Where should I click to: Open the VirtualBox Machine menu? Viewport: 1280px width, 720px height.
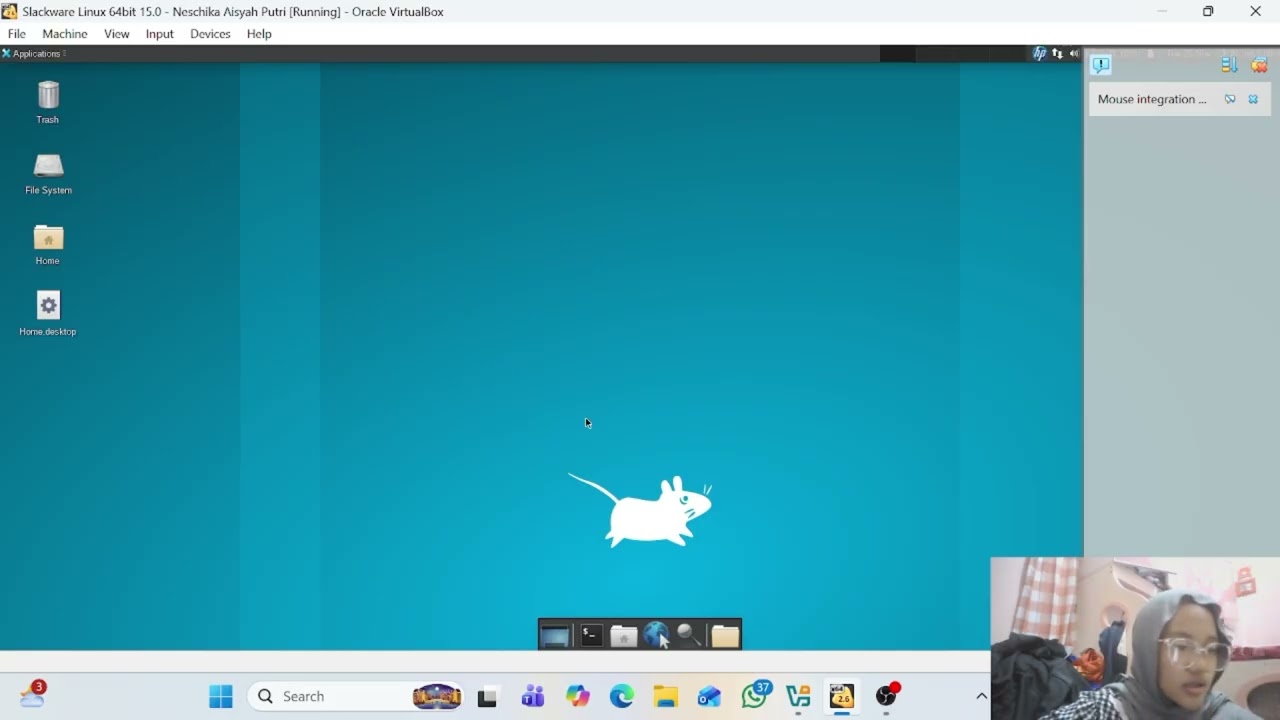(x=65, y=34)
